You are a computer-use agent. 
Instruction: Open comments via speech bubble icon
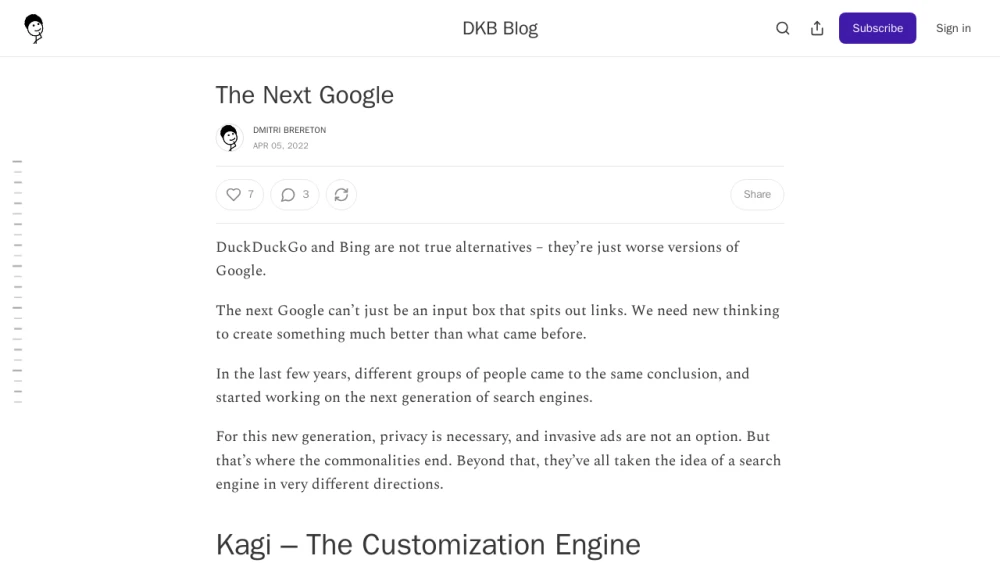click(288, 194)
